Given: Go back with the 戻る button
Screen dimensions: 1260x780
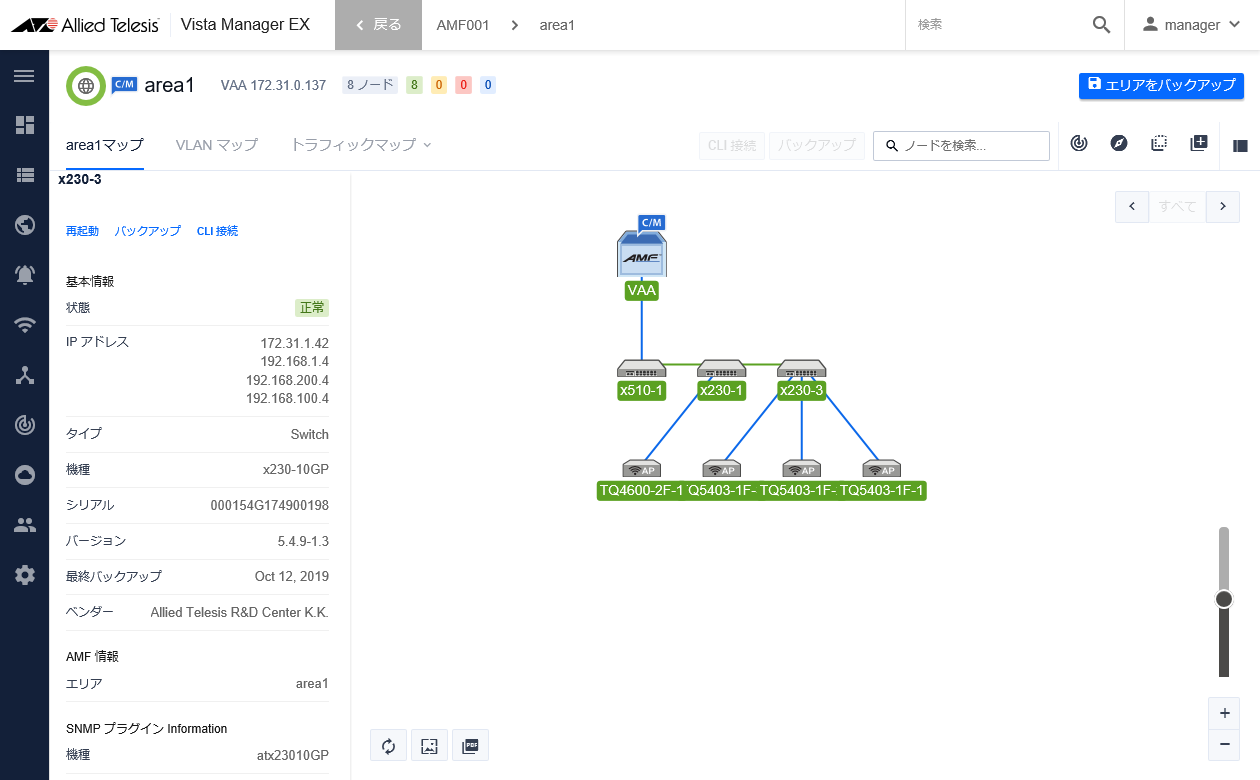Looking at the screenshot, I should (x=378, y=25).
